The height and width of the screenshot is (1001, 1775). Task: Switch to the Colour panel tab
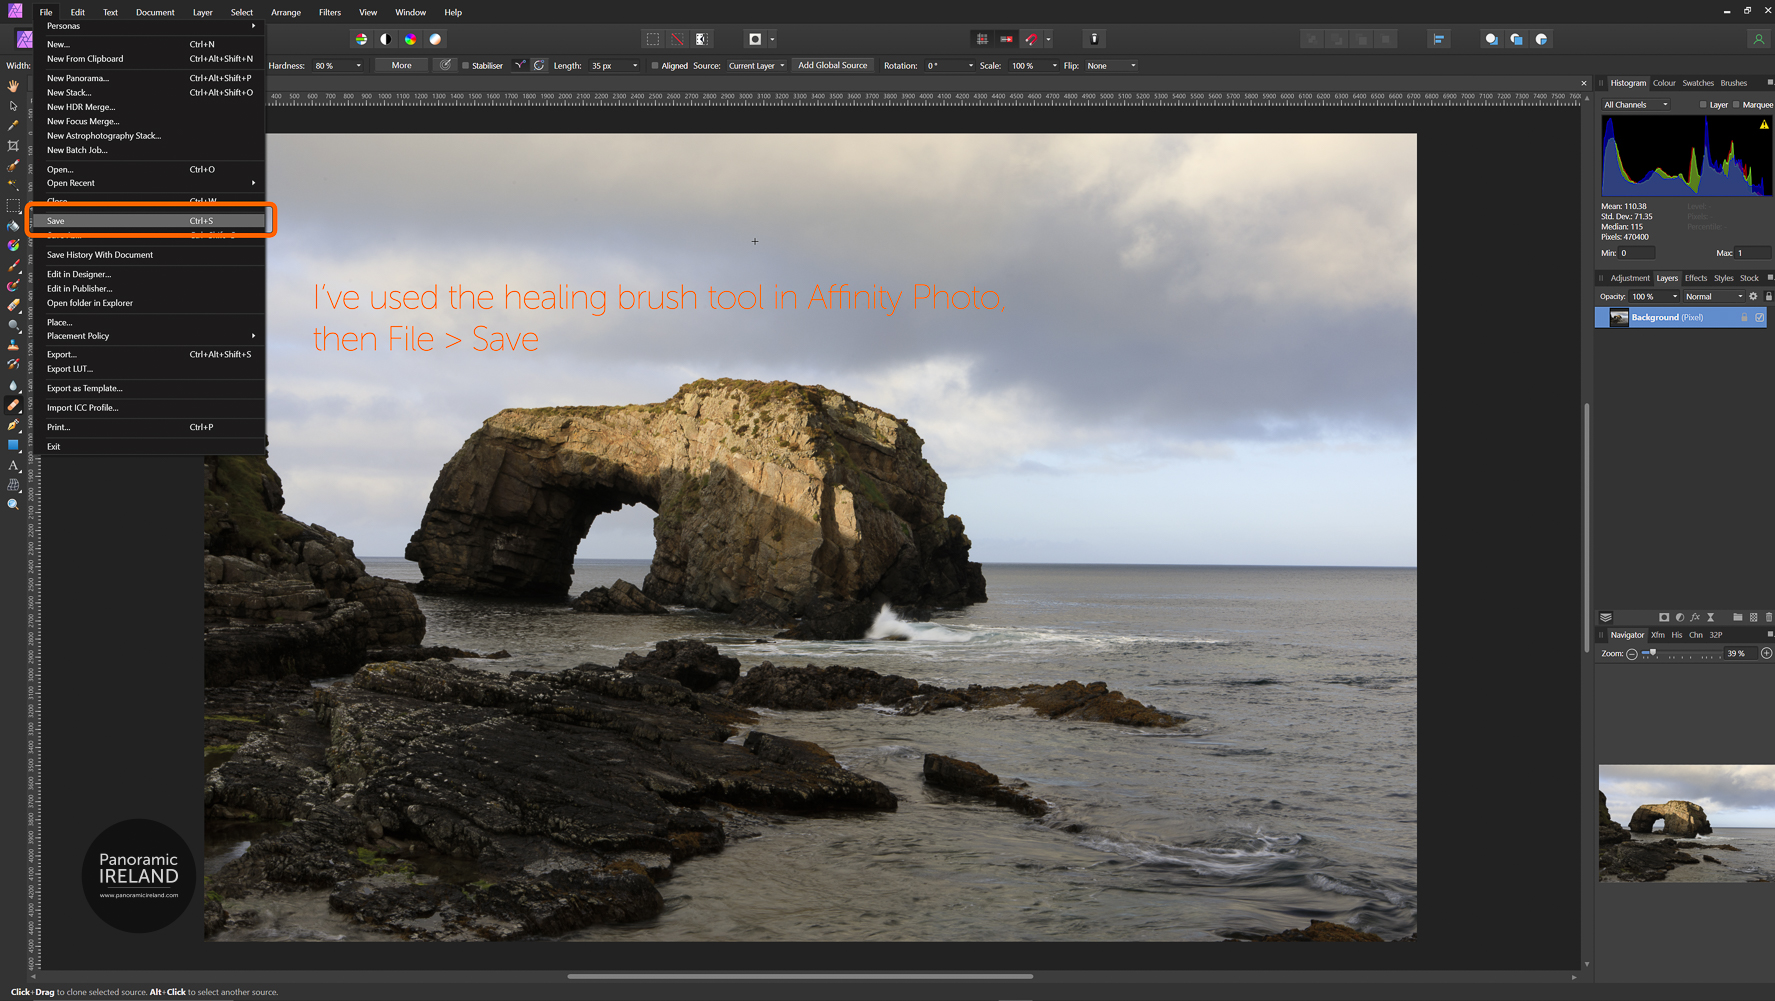click(x=1664, y=83)
